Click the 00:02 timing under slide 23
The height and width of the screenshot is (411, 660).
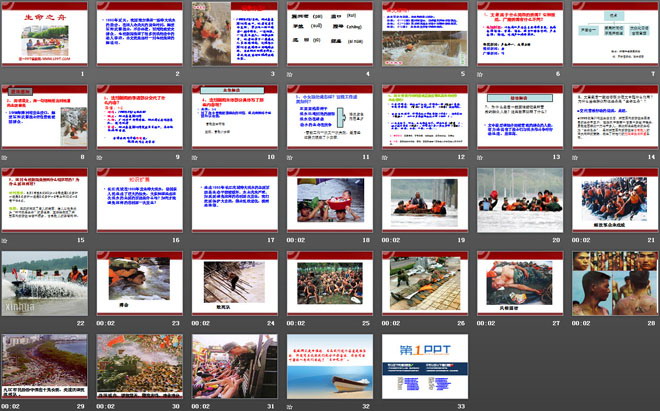tap(109, 323)
